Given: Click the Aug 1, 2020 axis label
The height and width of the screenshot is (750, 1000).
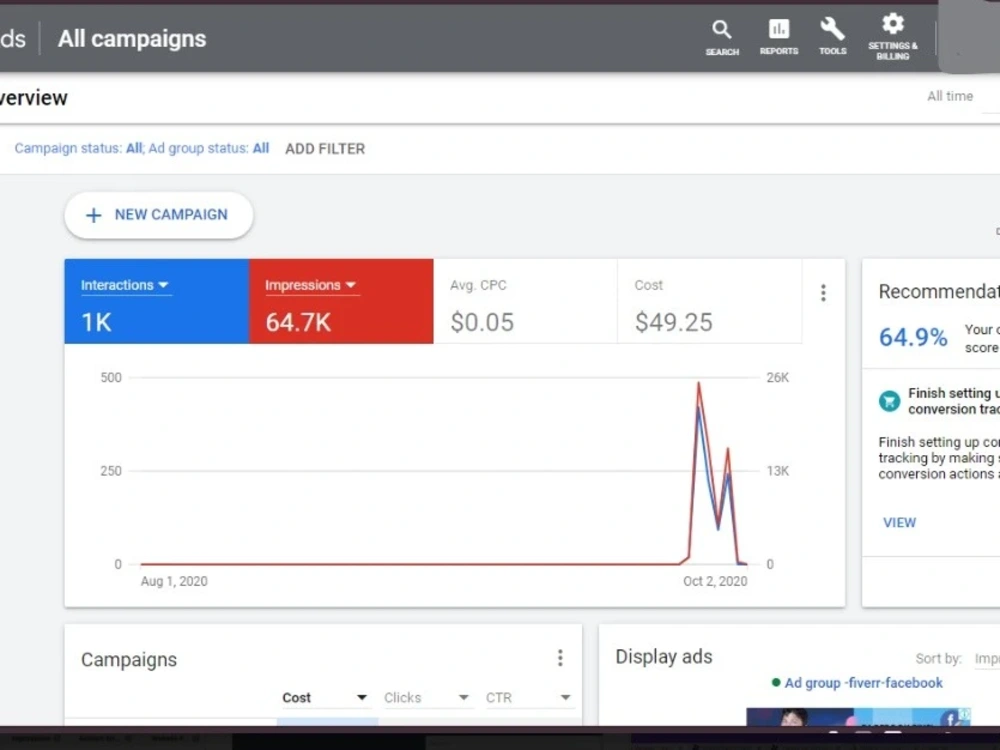Looking at the screenshot, I should (174, 581).
